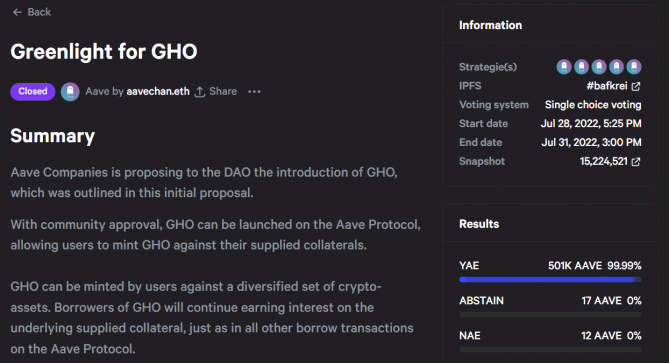
Task: Click the Share text button
Action: coord(223,91)
